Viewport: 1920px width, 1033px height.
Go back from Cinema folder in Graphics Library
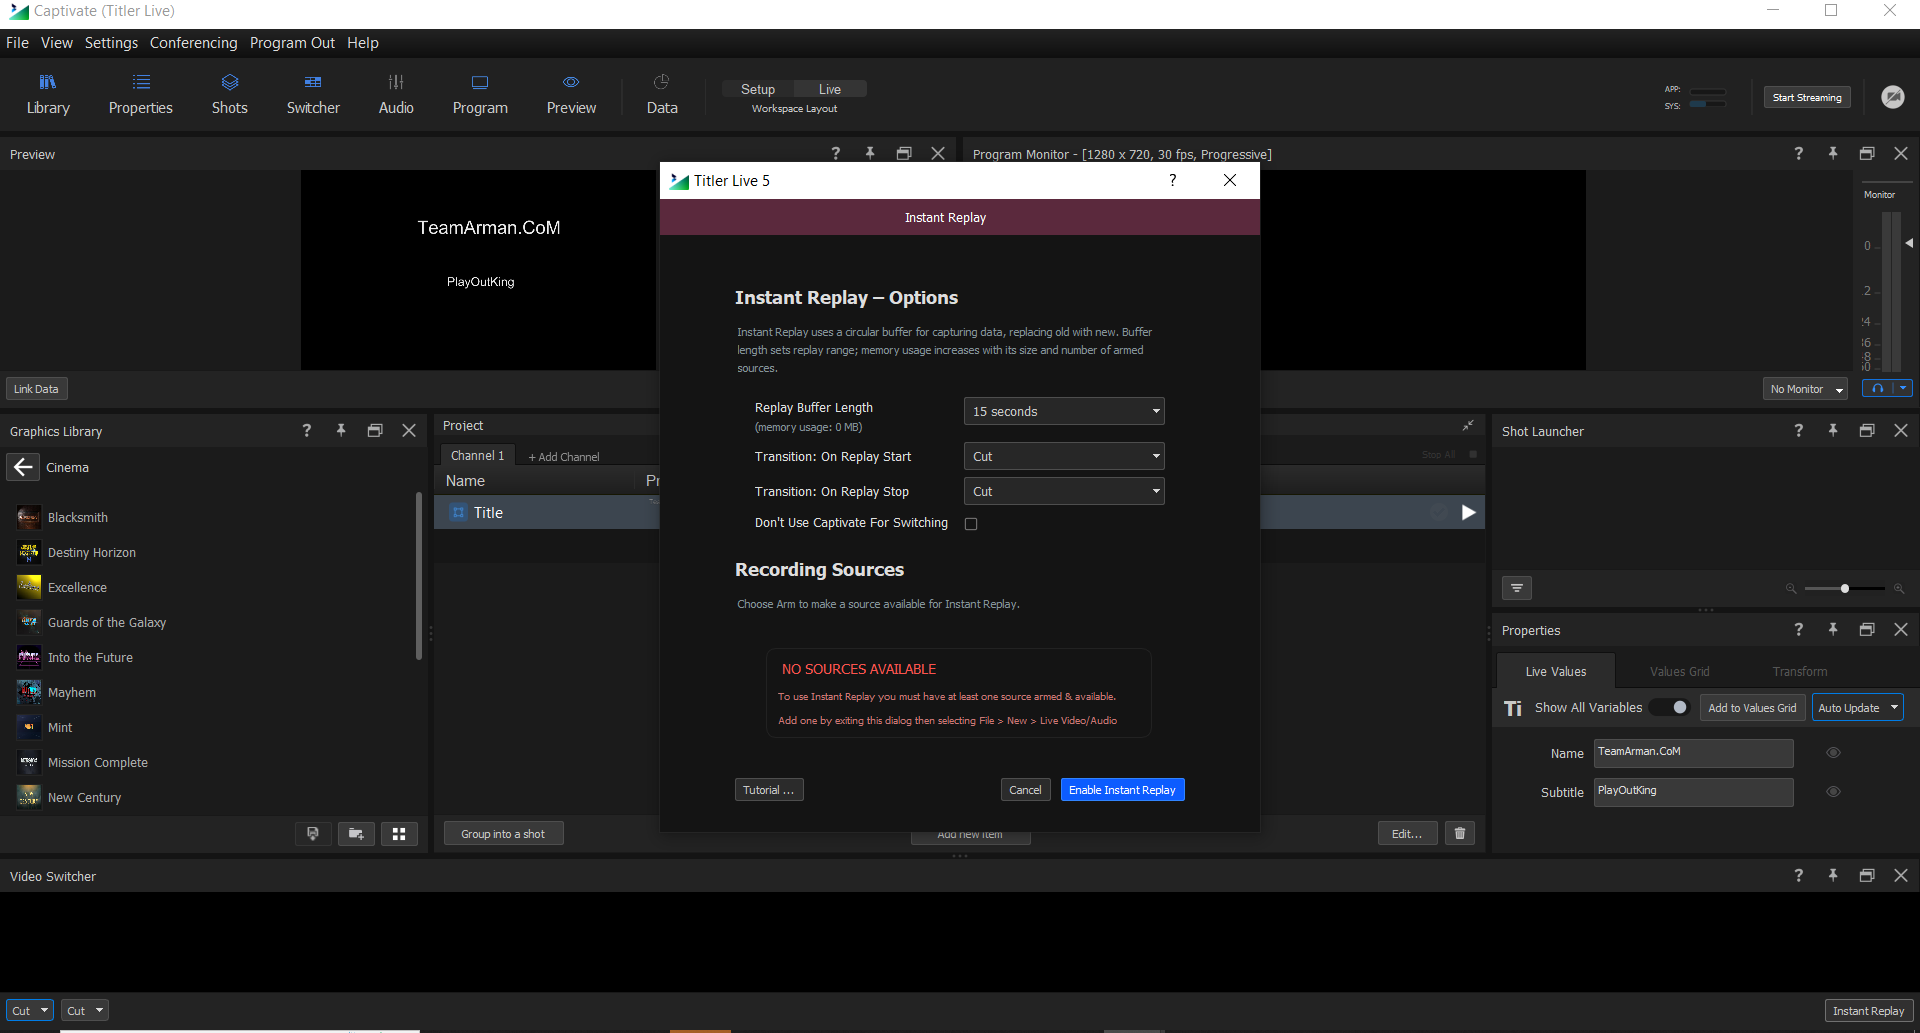pyautogui.click(x=23, y=467)
